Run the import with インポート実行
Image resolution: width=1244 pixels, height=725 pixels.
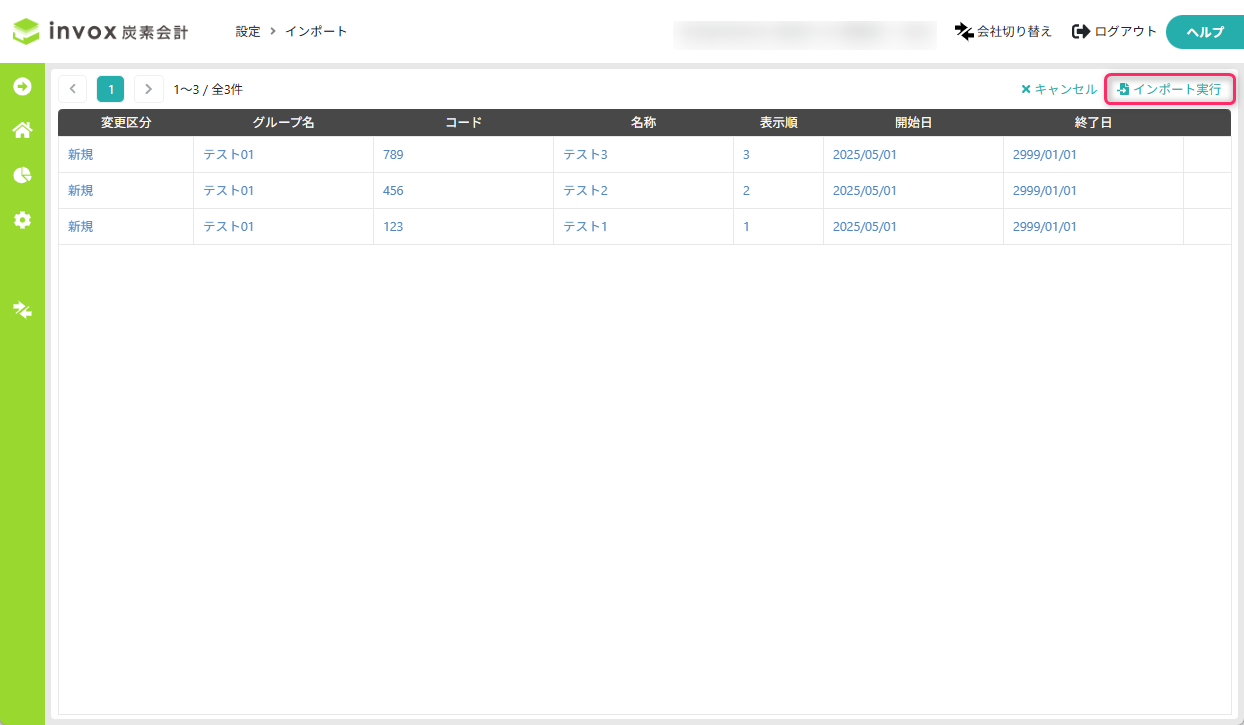pos(1169,90)
